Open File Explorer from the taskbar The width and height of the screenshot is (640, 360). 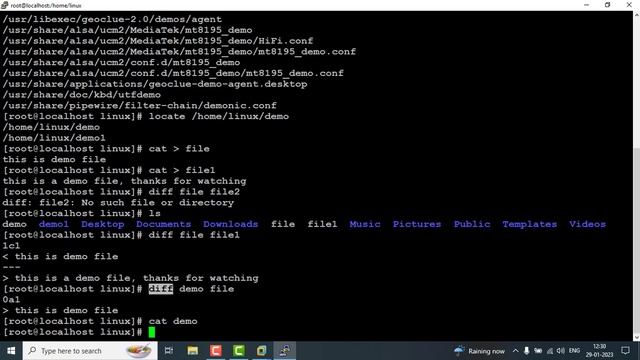[193, 351]
